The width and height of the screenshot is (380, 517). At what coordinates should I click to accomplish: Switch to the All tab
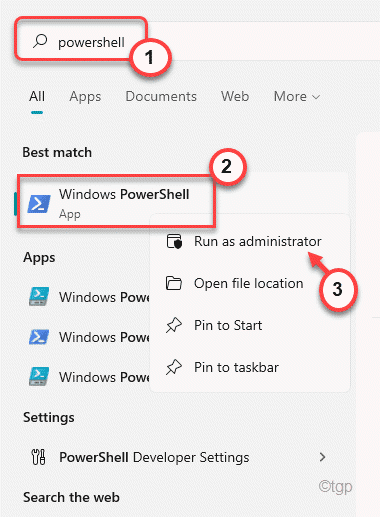click(x=37, y=97)
